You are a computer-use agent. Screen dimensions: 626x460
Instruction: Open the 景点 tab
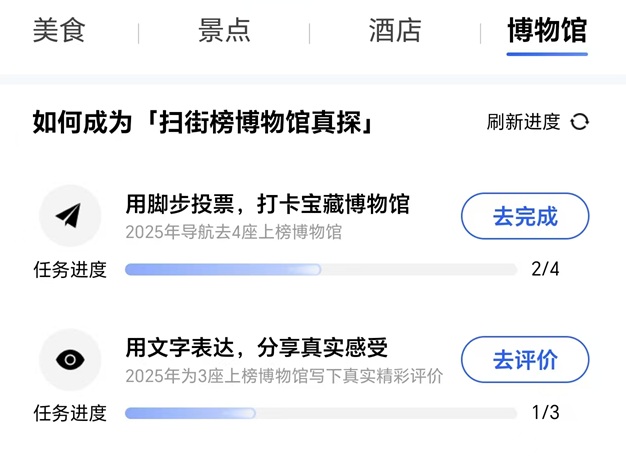224,30
